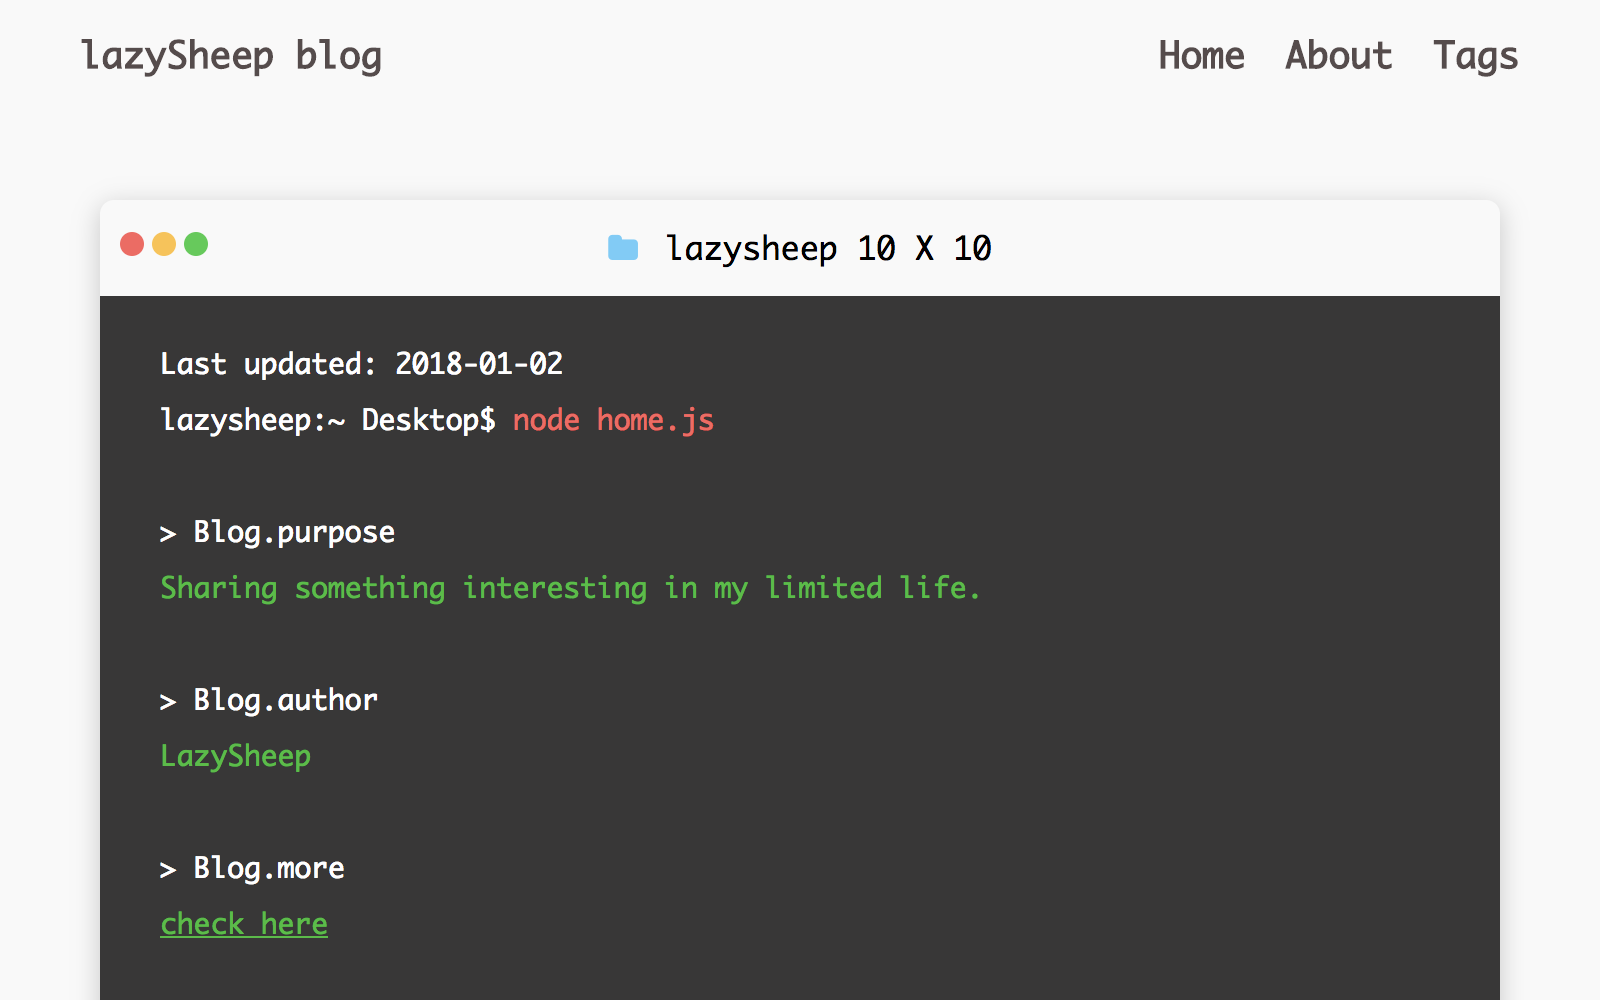Click the "node home.js" command text
Viewport: 1600px width, 1000px height.
[x=613, y=420]
